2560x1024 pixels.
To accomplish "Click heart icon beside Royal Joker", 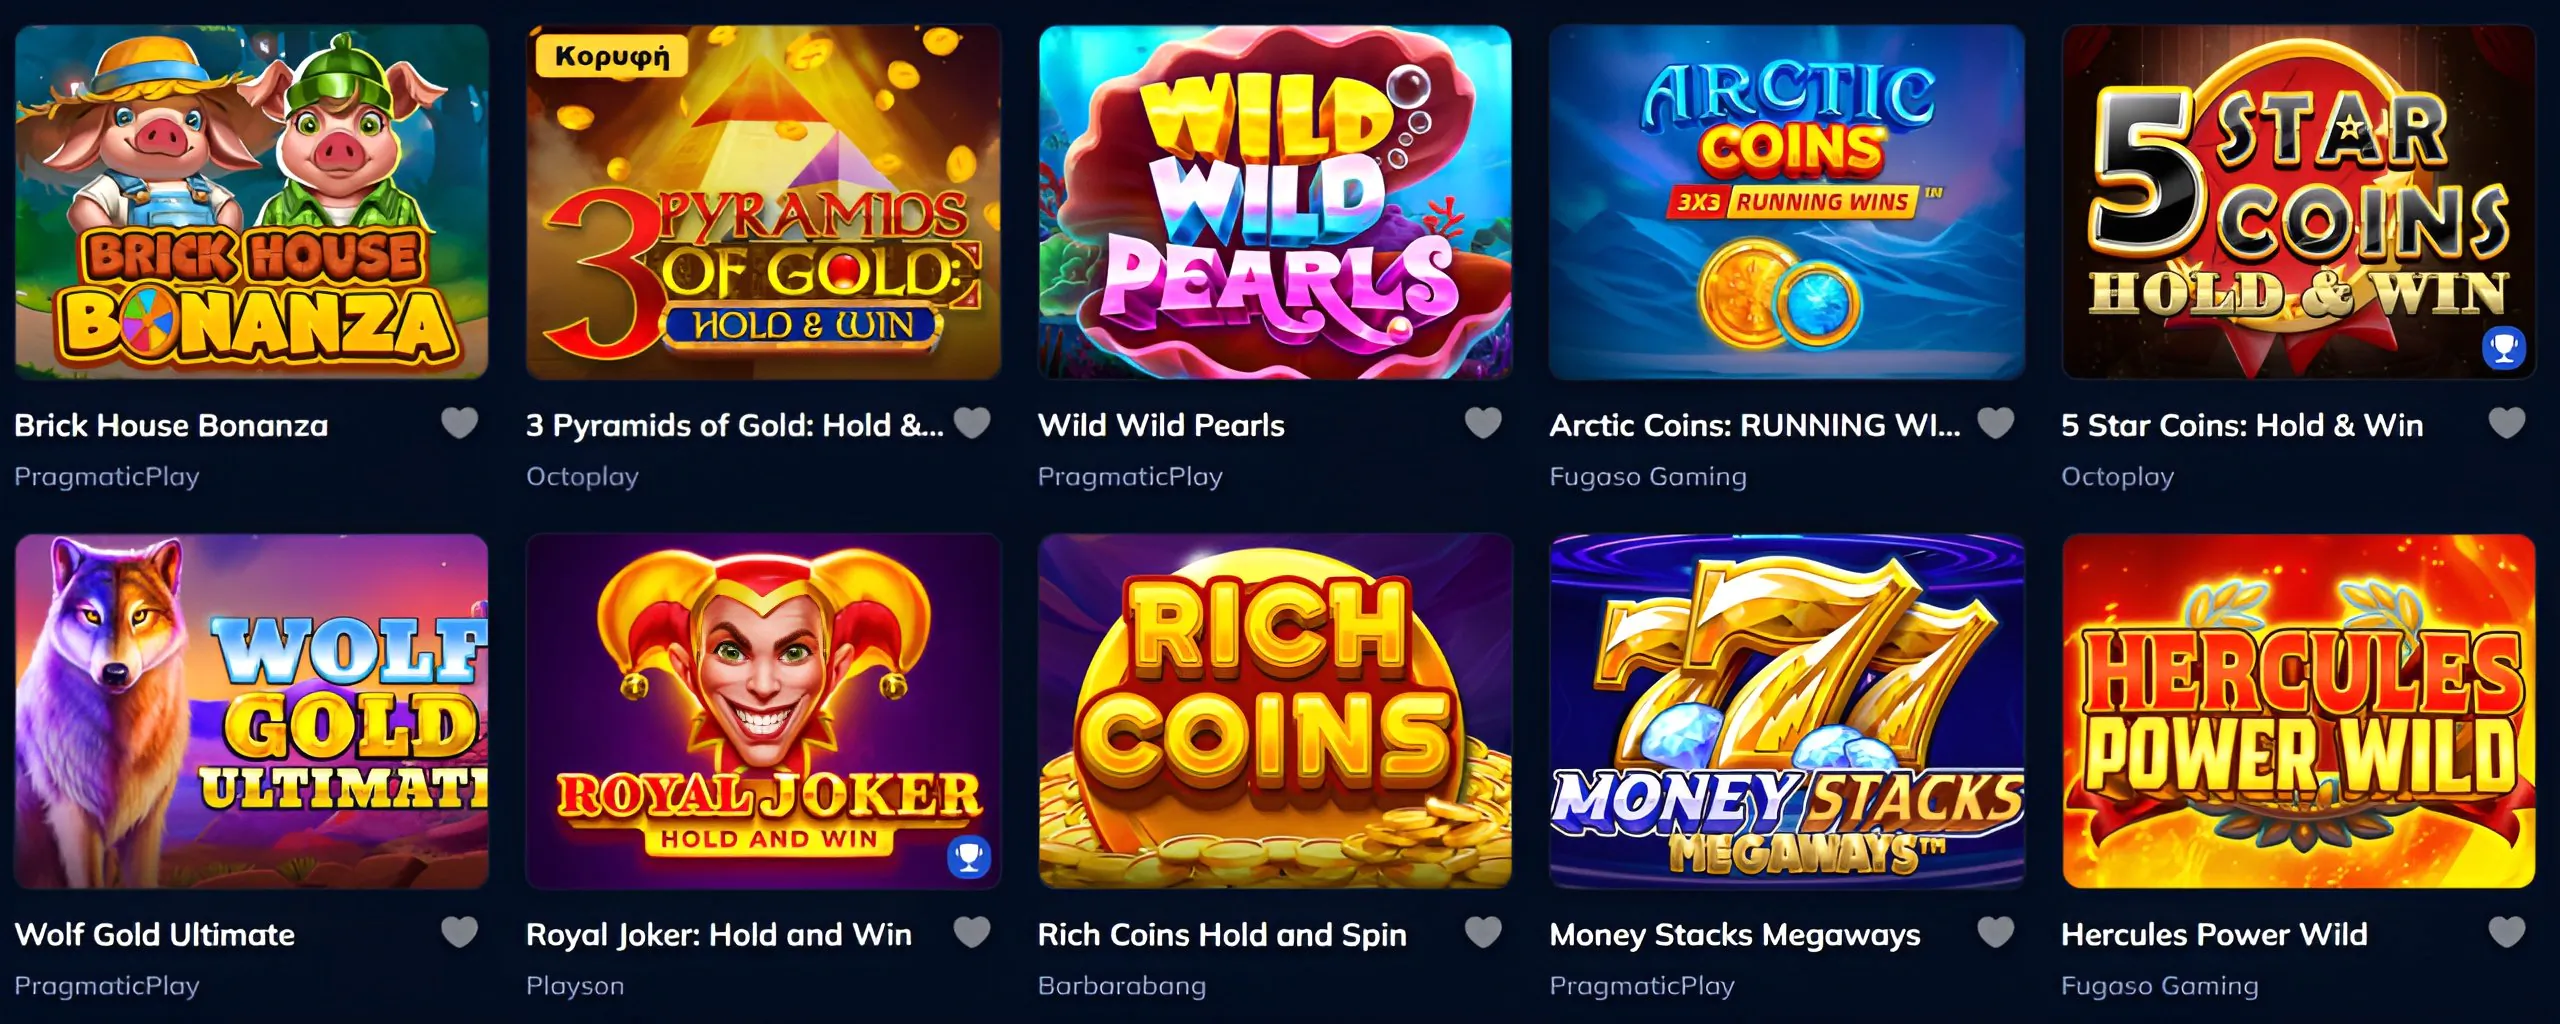I will tap(972, 933).
